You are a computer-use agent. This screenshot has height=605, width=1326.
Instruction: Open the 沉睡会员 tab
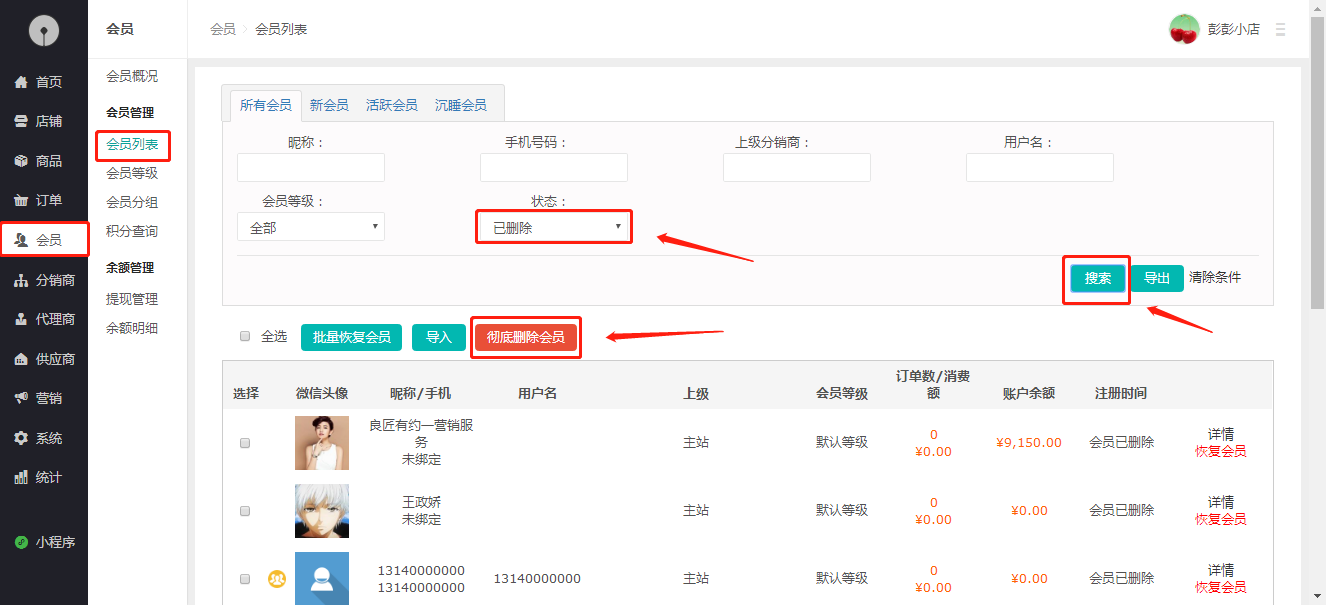pyautogui.click(x=460, y=103)
